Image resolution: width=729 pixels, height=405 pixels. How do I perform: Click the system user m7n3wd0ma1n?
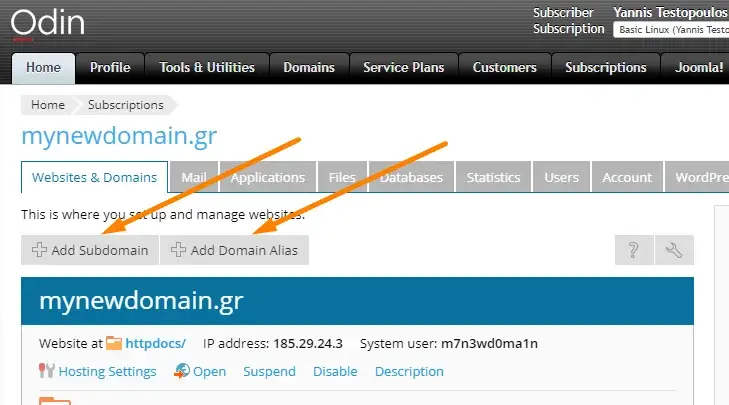point(490,344)
